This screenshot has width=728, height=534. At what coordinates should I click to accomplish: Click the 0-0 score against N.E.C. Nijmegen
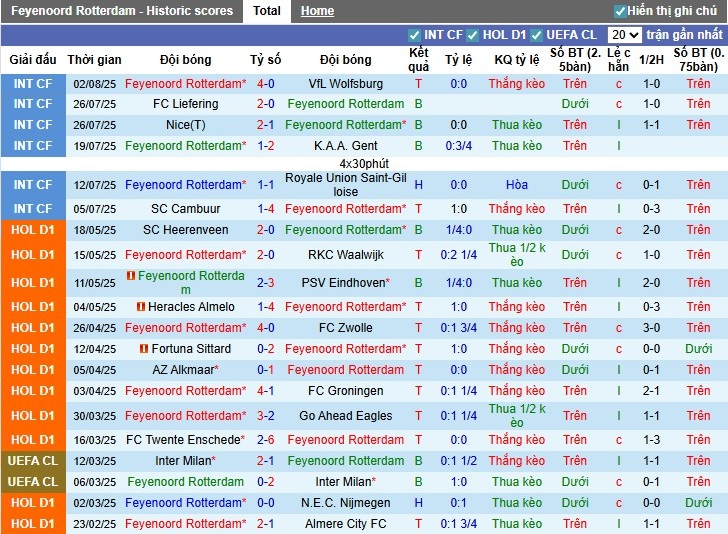266,503
